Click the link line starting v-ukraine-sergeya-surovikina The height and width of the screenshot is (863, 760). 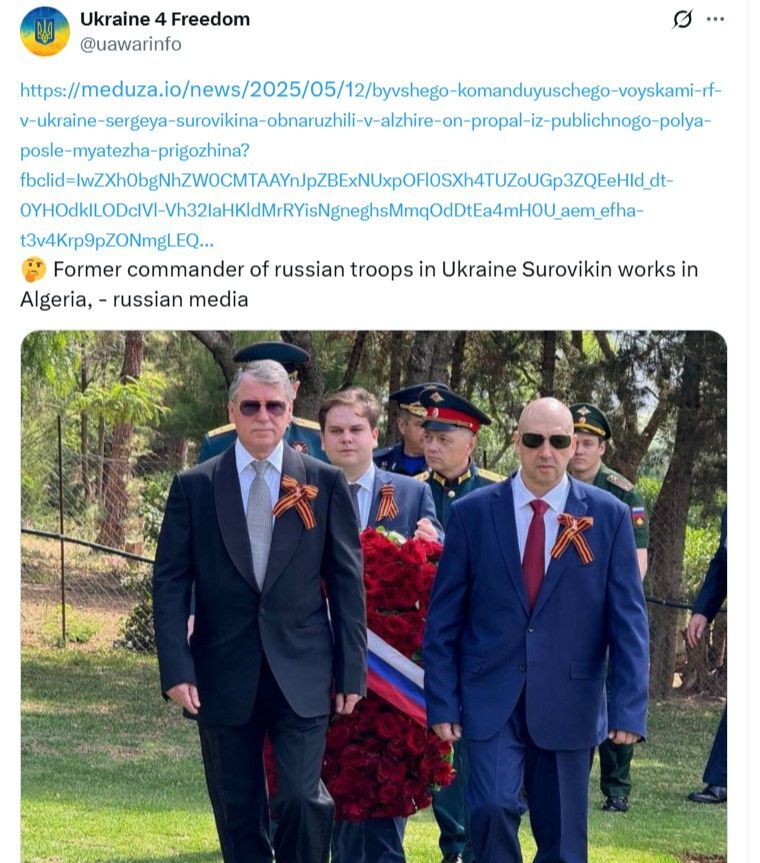click(x=366, y=120)
